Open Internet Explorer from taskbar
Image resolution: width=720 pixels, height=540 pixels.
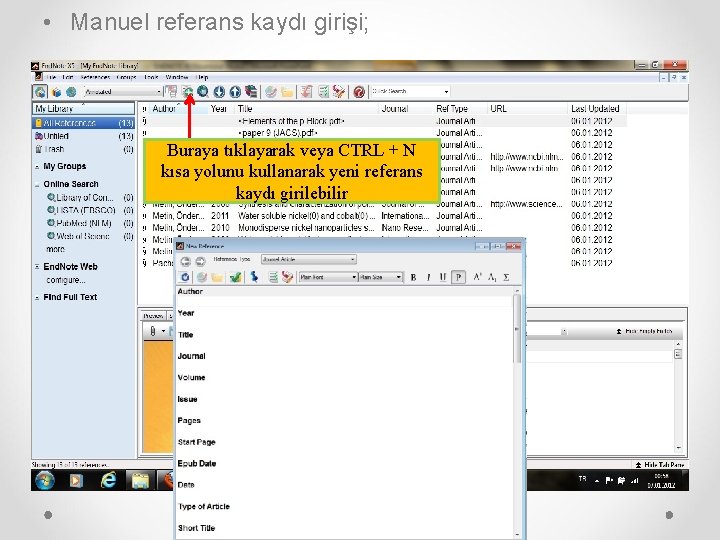tap(108, 480)
